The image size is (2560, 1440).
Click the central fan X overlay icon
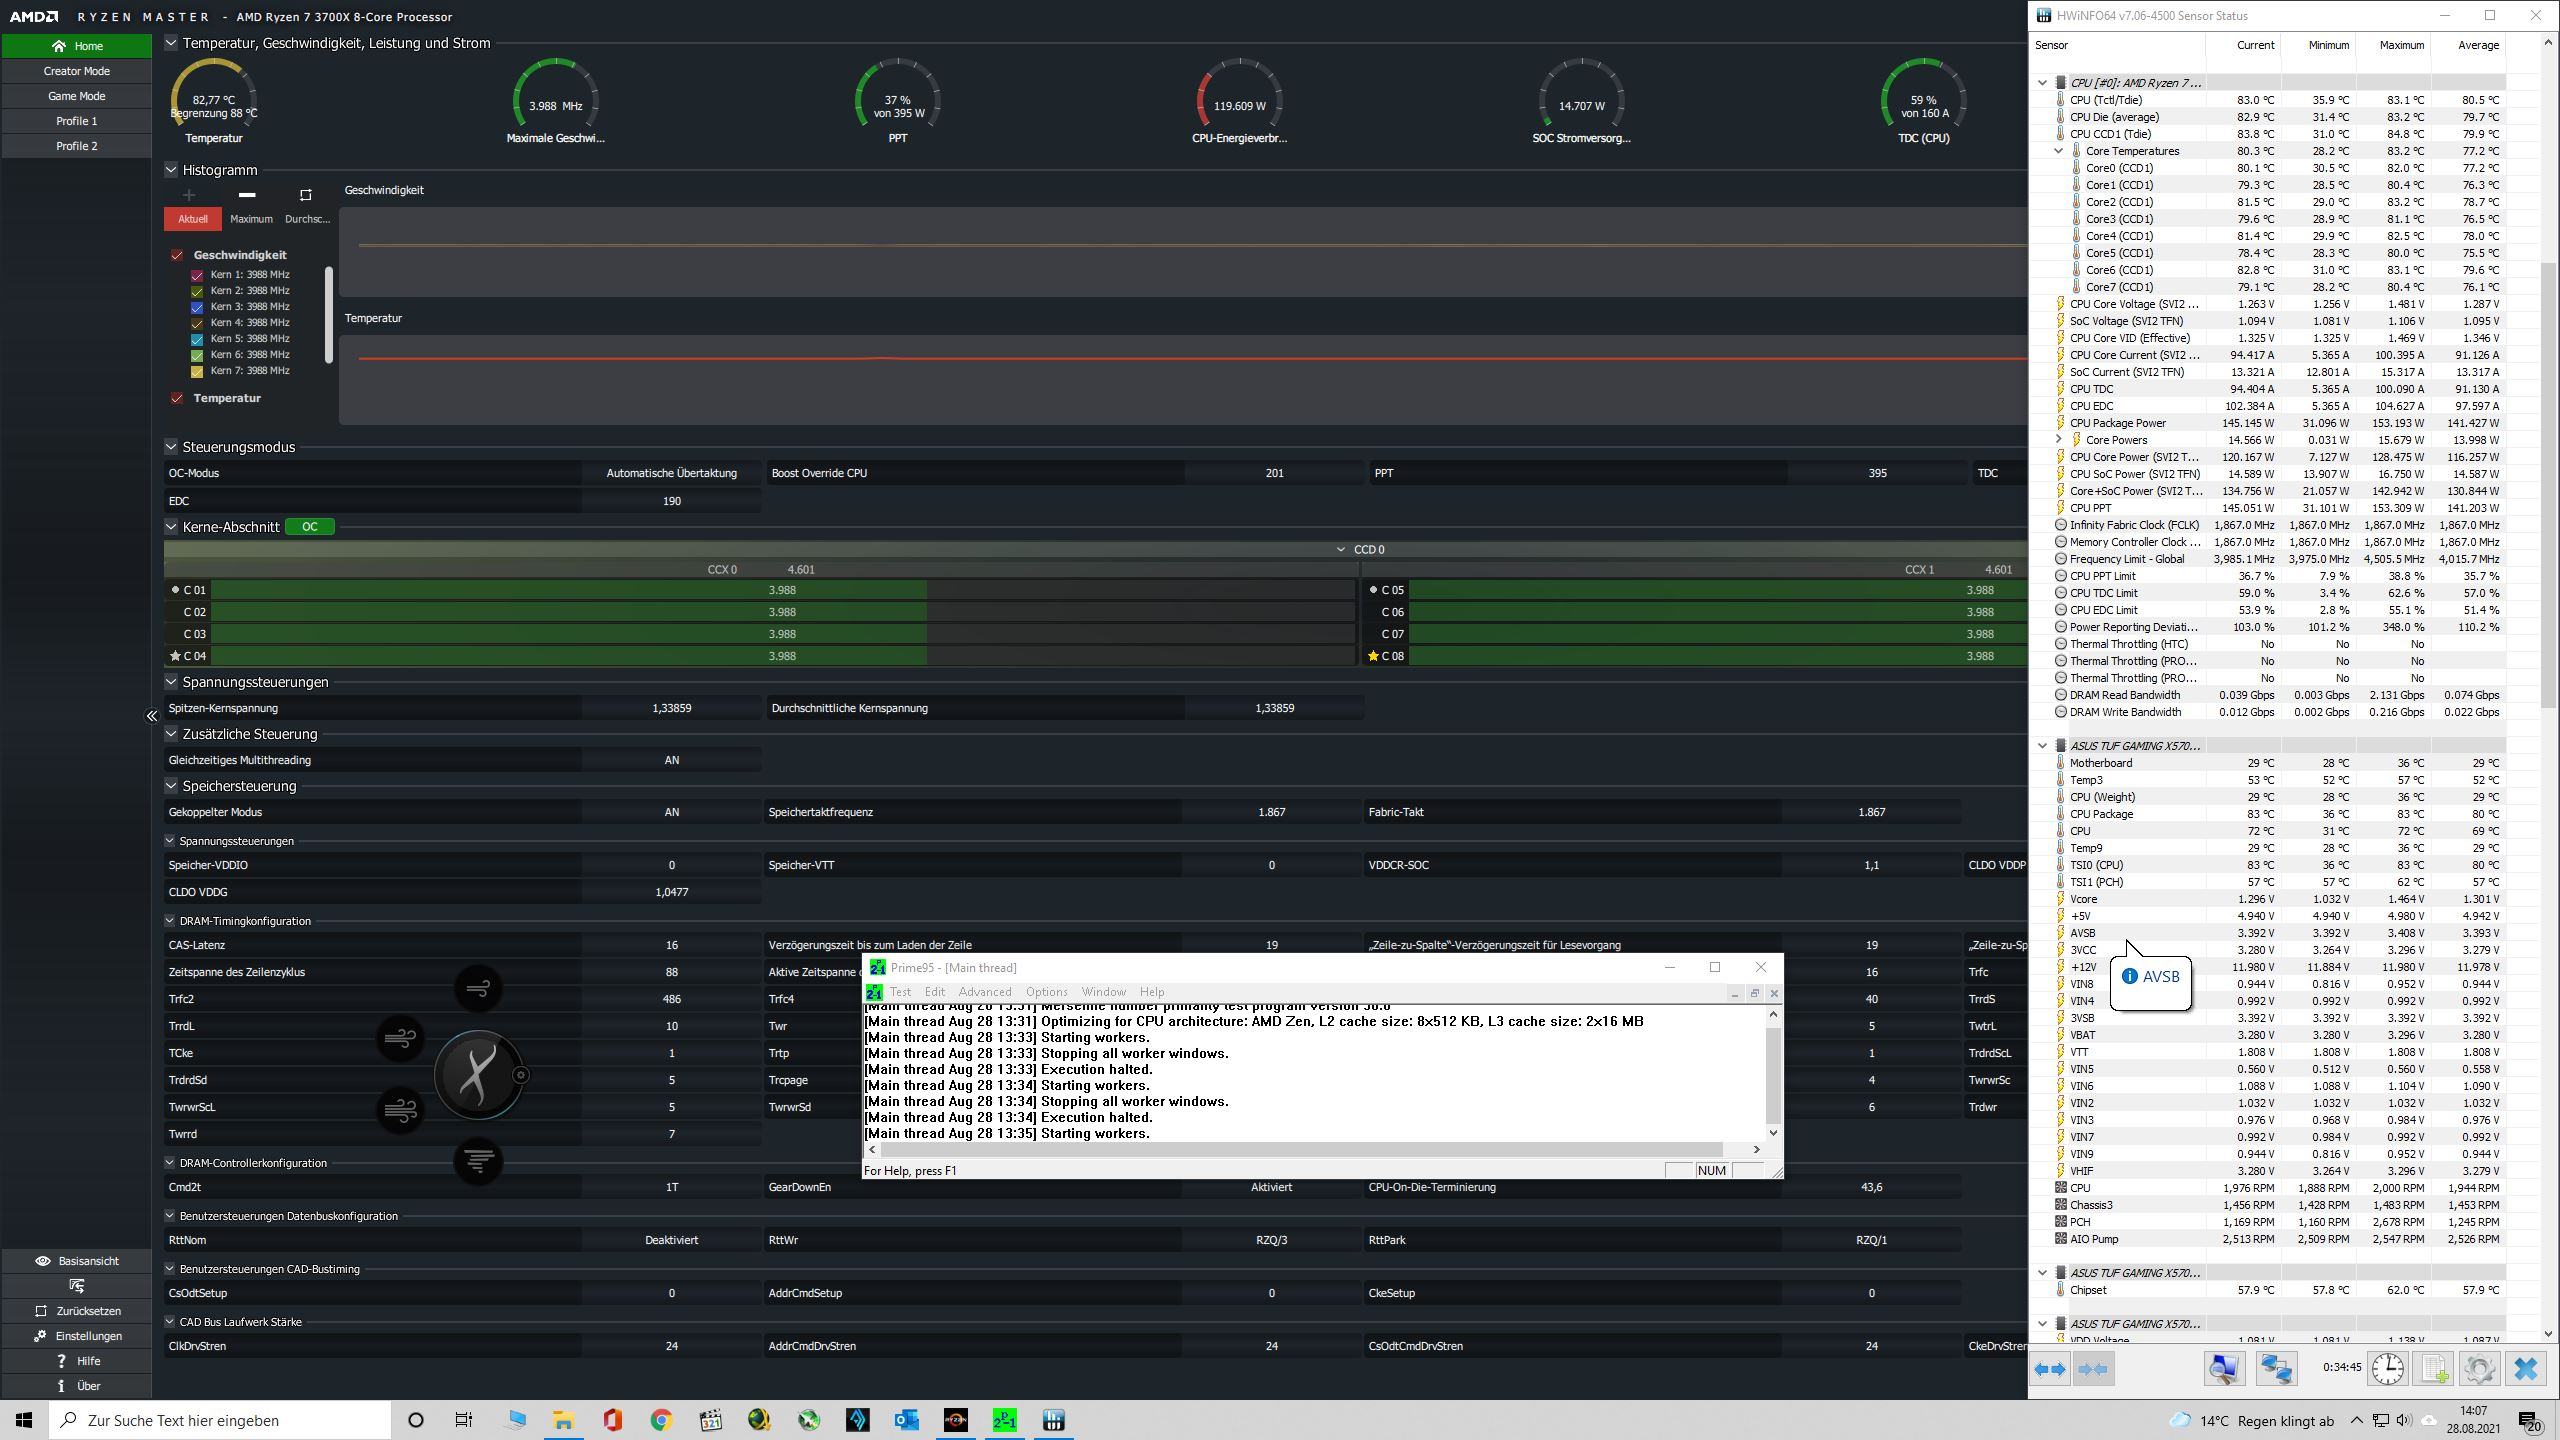(478, 1075)
